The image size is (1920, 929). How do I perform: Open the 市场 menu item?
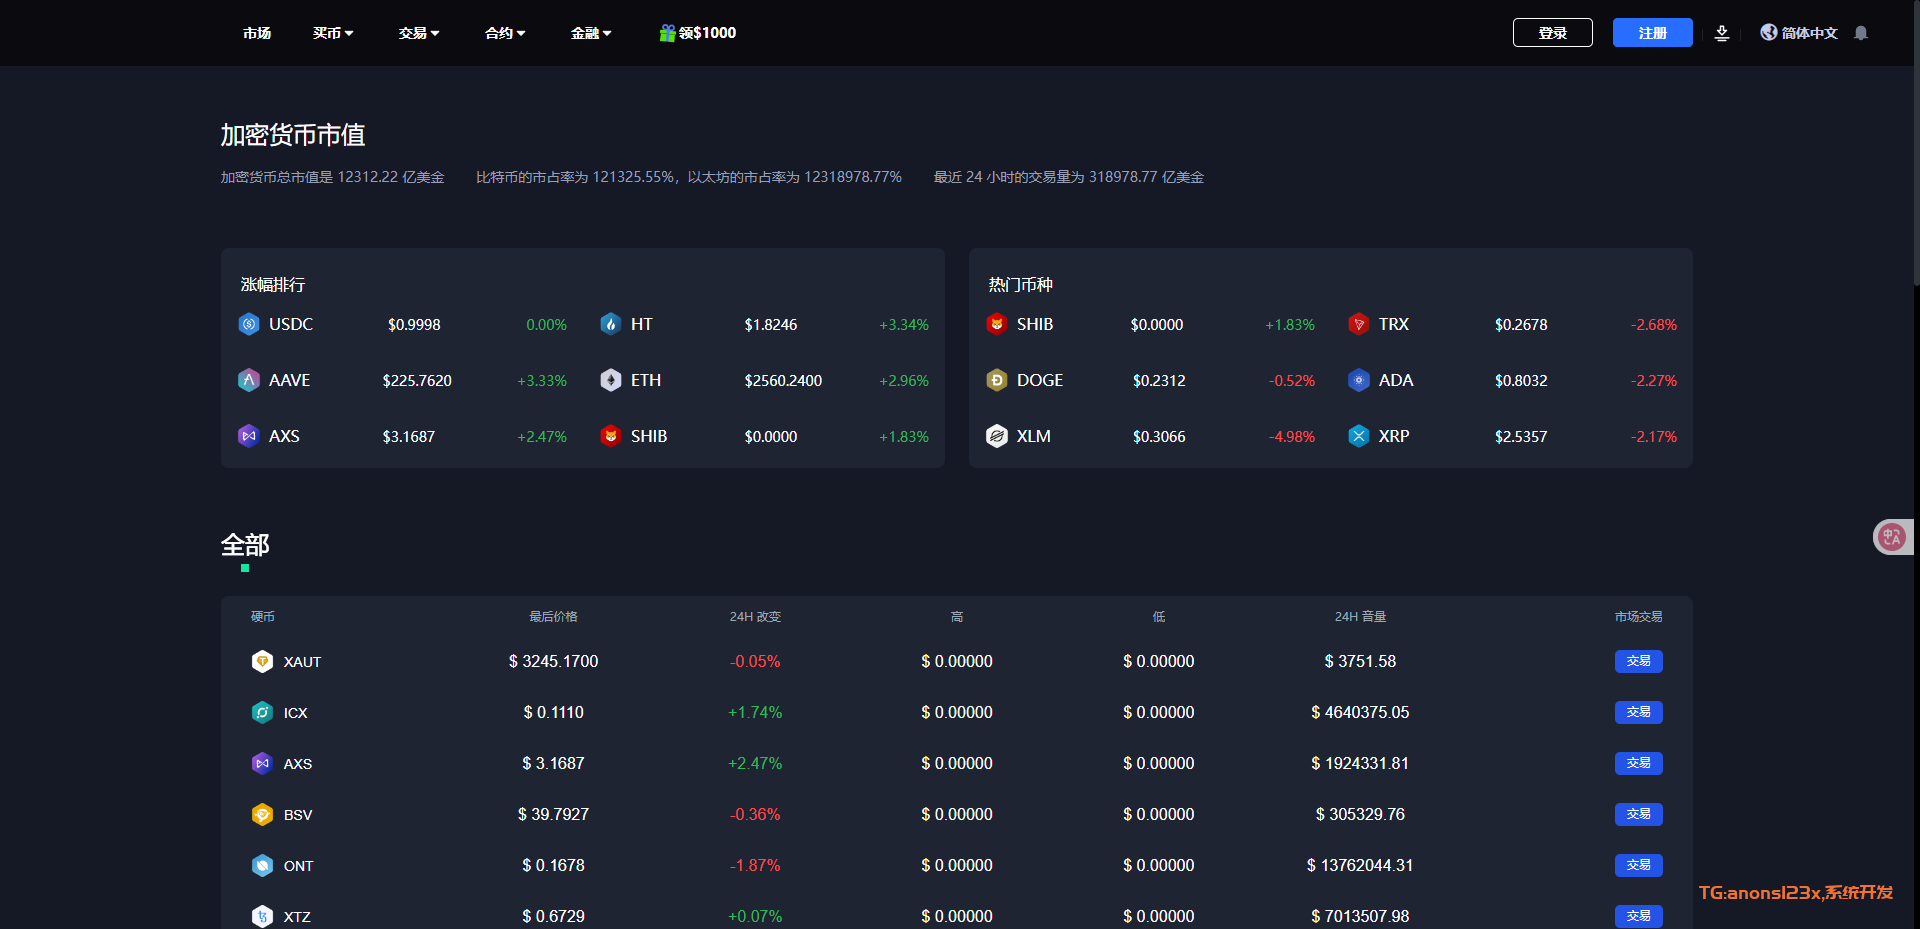(x=257, y=33)
